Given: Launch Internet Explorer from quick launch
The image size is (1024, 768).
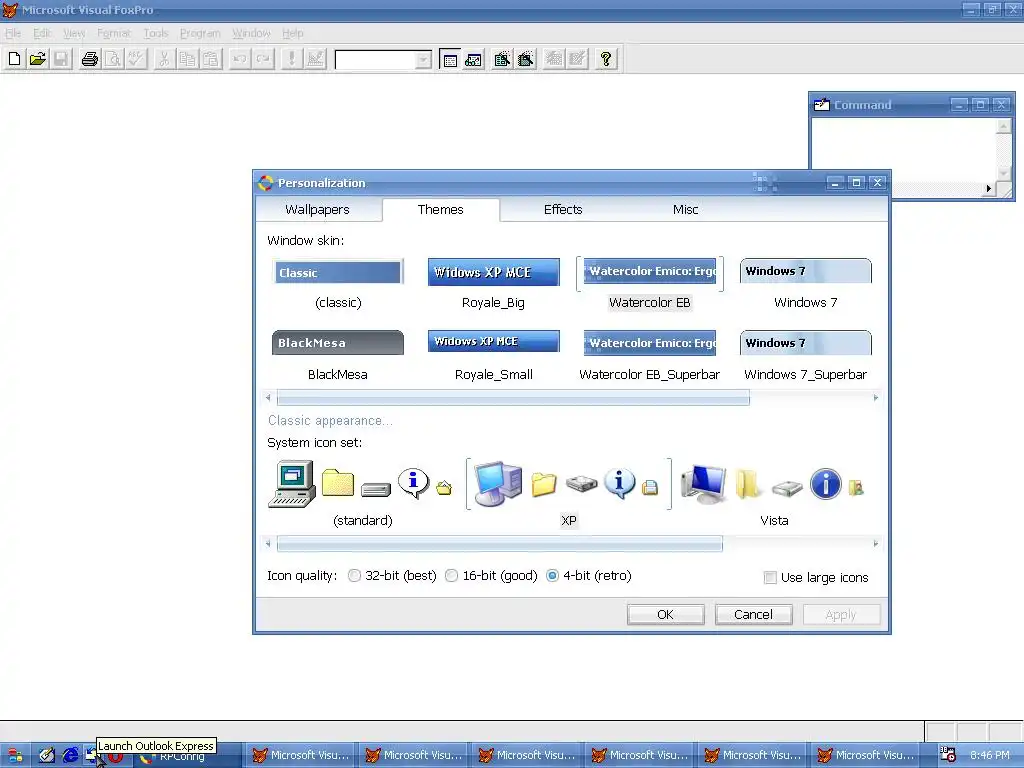Looking at the screenshot, I should [70, 756].
